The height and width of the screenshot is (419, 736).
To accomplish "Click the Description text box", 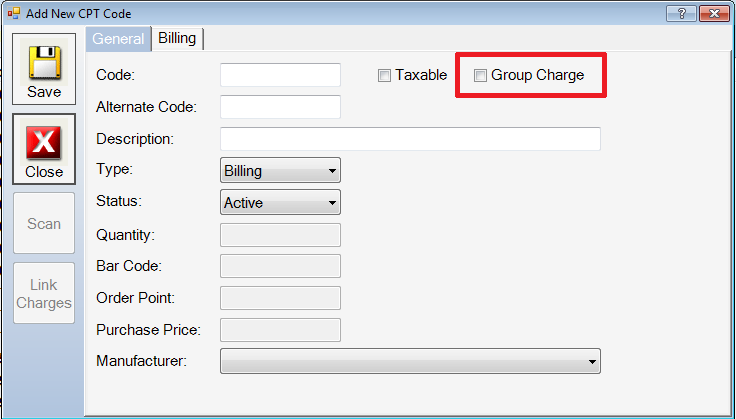I will tap(410, 139).
